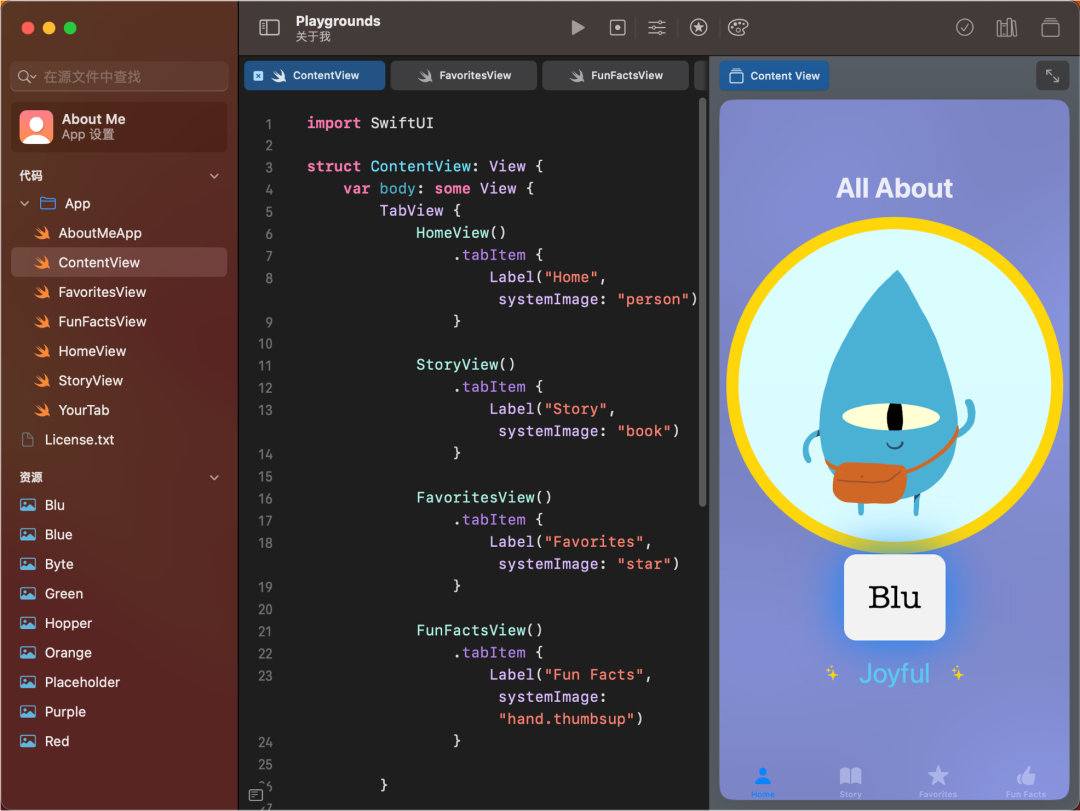Click the stacked windows icon at top right
Screen dimensions: 1080x811
tap(1050, 28)
